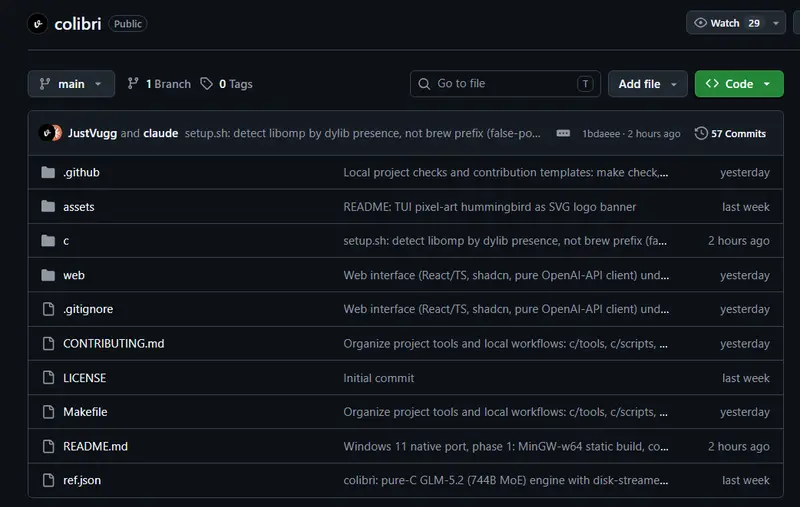Click the branch icon inside main selector

(45, 83)
